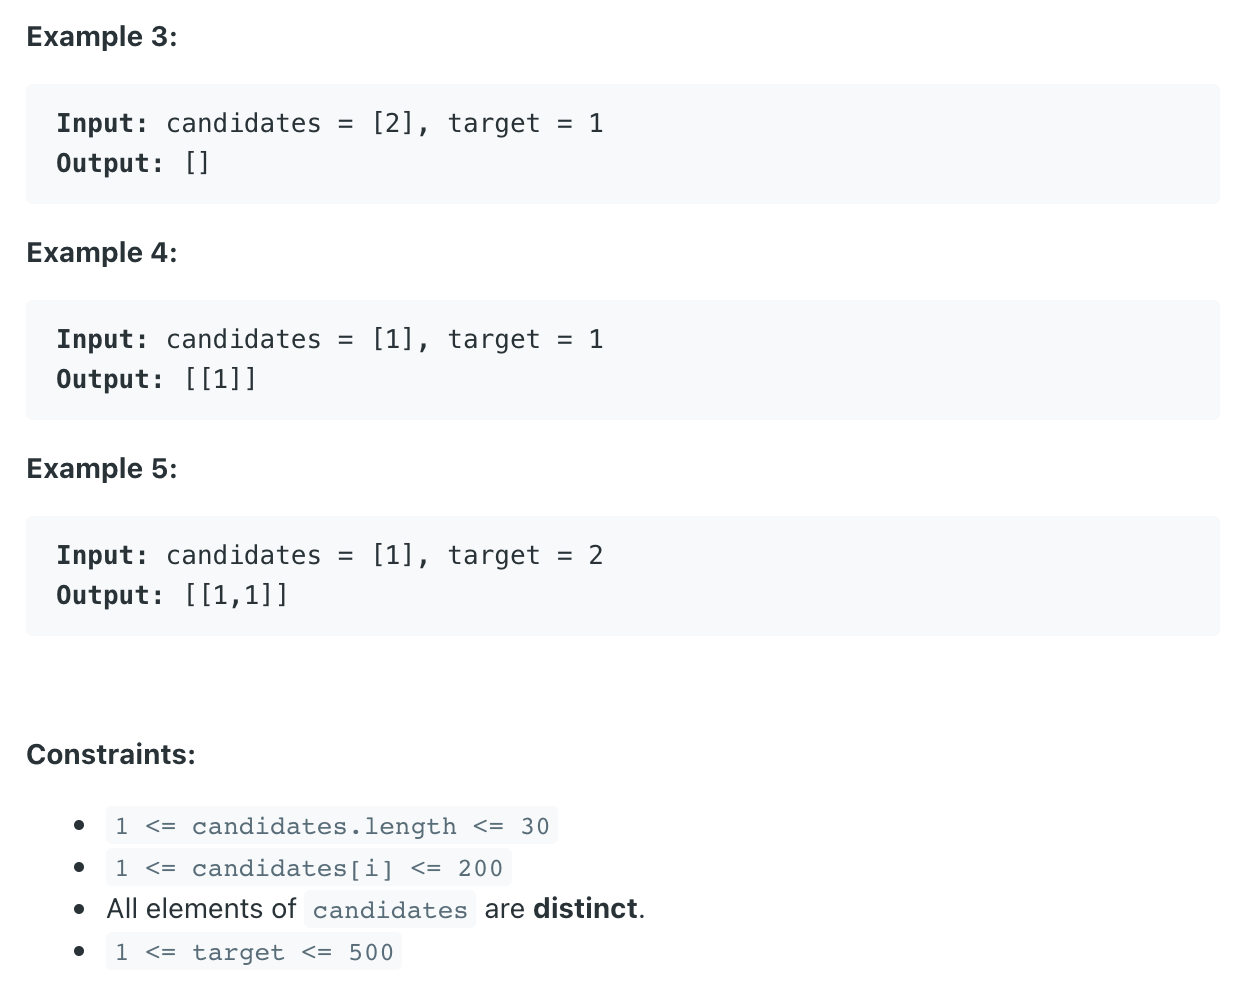Click candidates.length constraint code
Screen dimensions: 1252x992
[332, 826]
